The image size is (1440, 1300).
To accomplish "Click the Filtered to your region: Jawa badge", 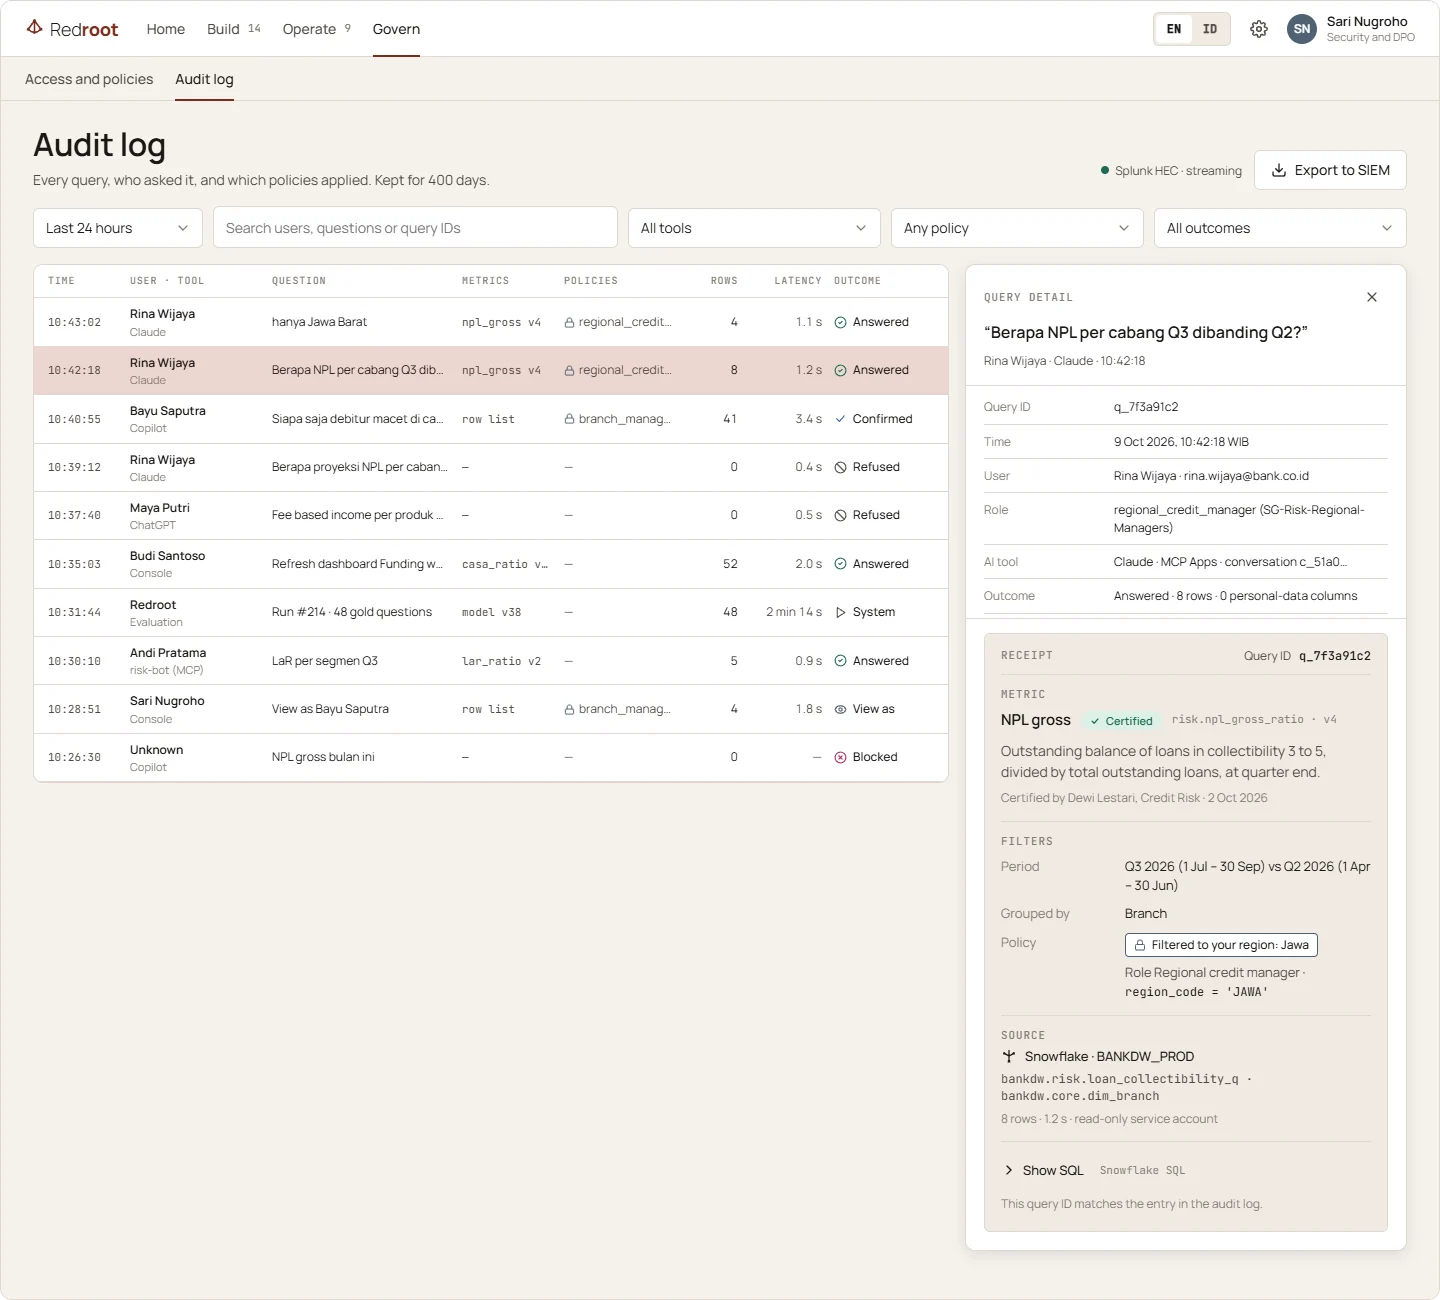I will (x=1221, y=945).
